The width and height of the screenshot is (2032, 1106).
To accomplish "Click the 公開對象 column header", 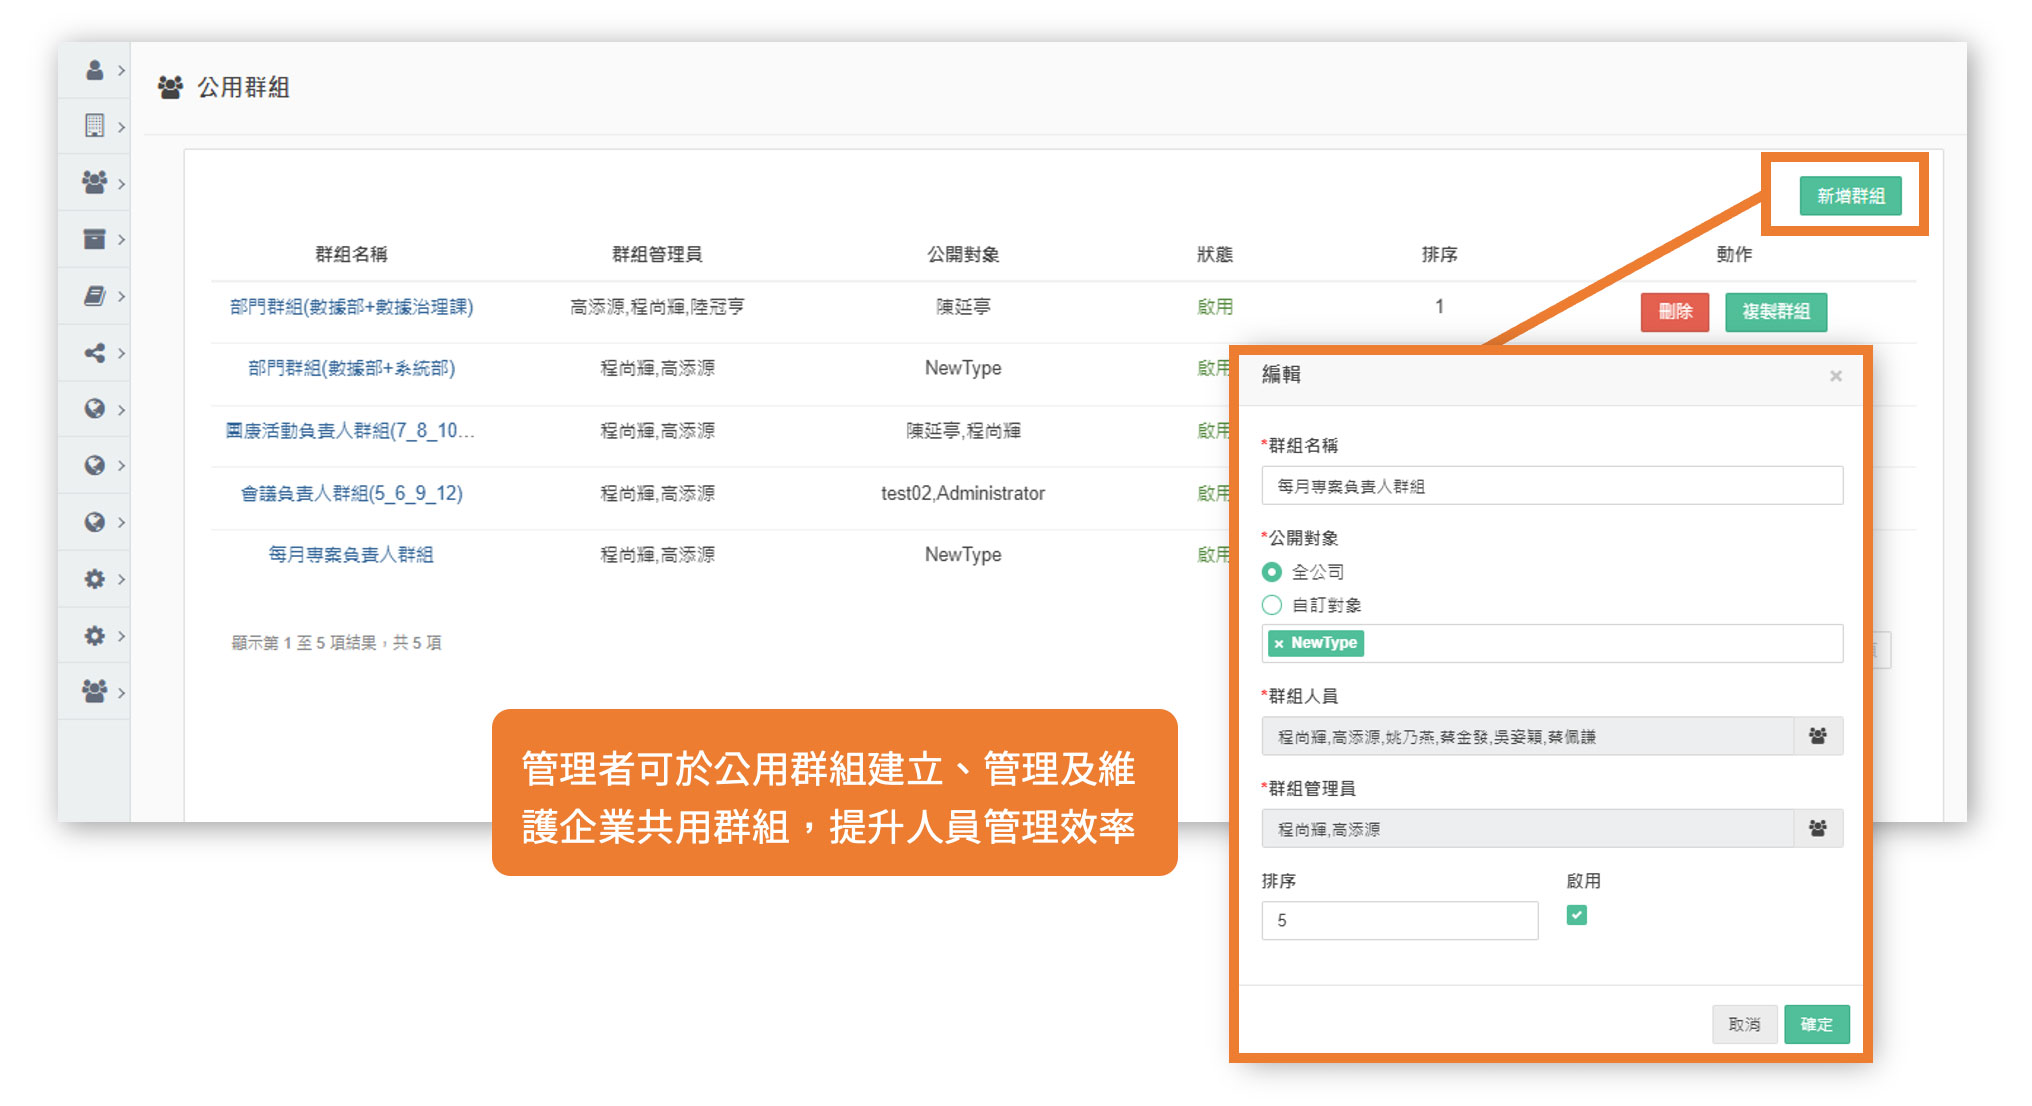I will click(x=963, y=254).
